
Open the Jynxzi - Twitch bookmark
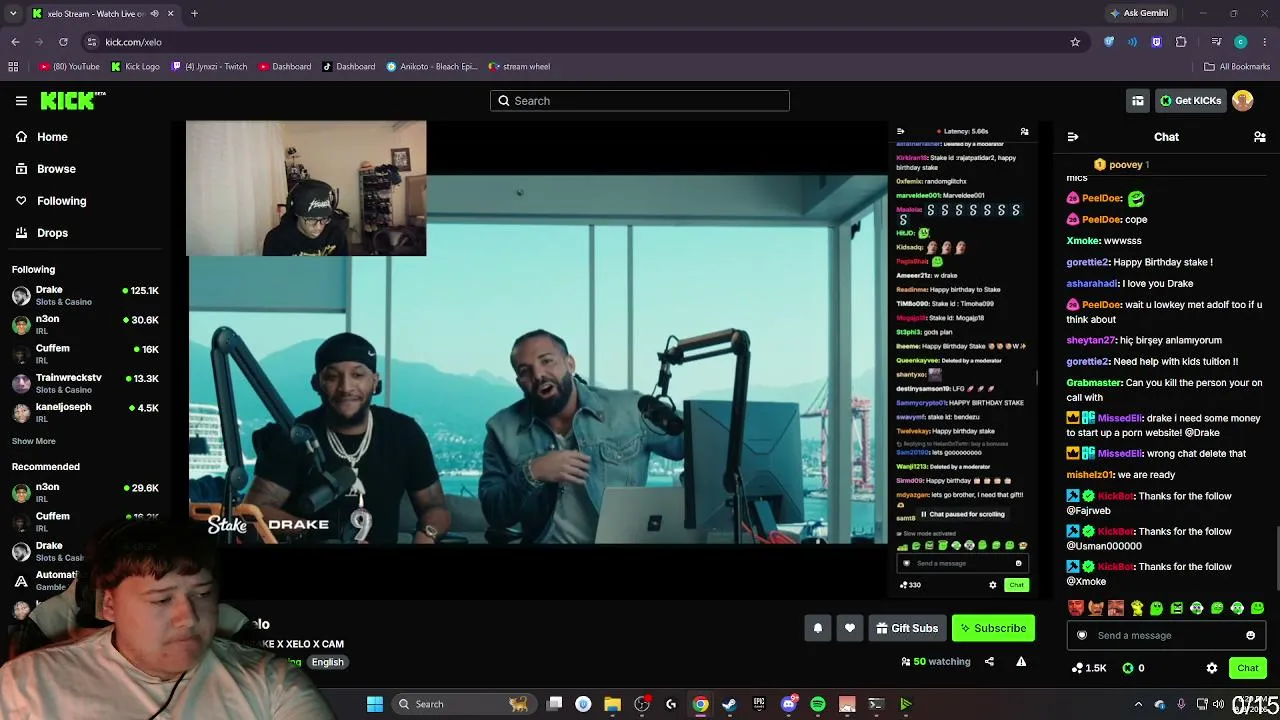click(x=210, y=67)
